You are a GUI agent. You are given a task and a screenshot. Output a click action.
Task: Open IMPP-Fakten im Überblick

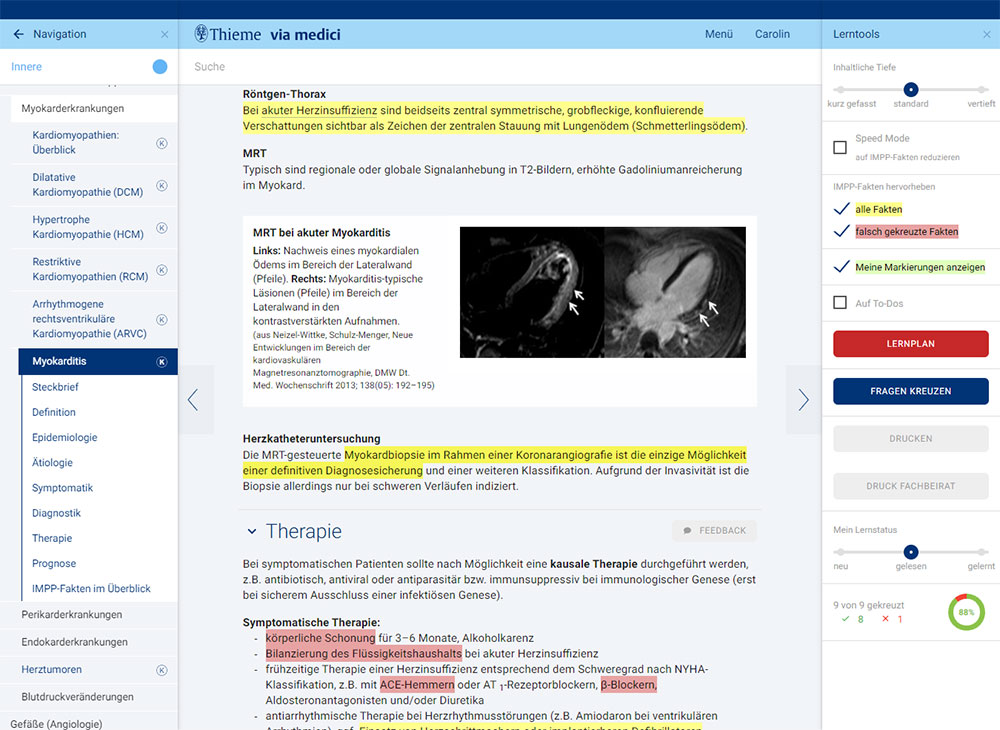click(x=91, y=588)
